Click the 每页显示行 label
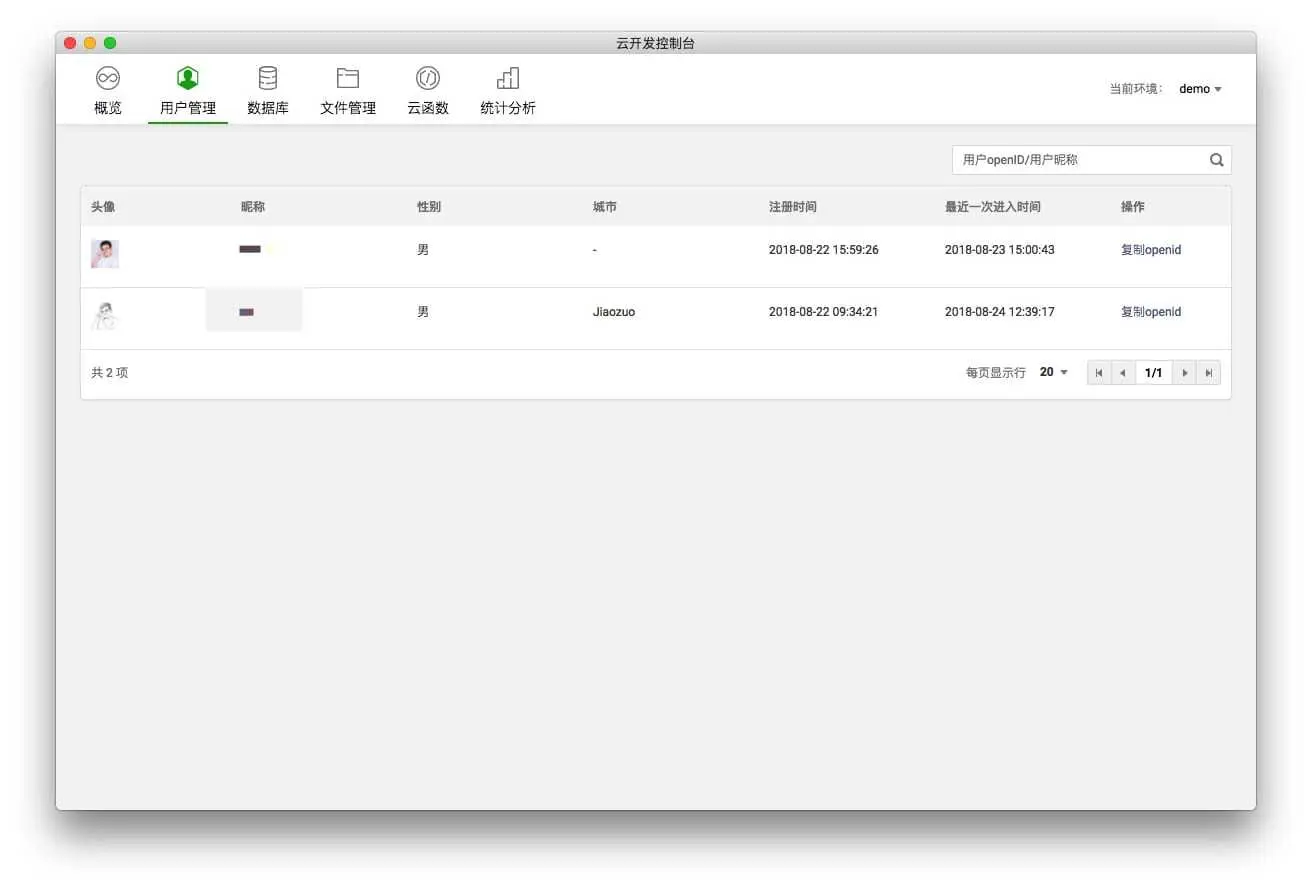This screenshot has height=890, width=1312. point(996,373)
